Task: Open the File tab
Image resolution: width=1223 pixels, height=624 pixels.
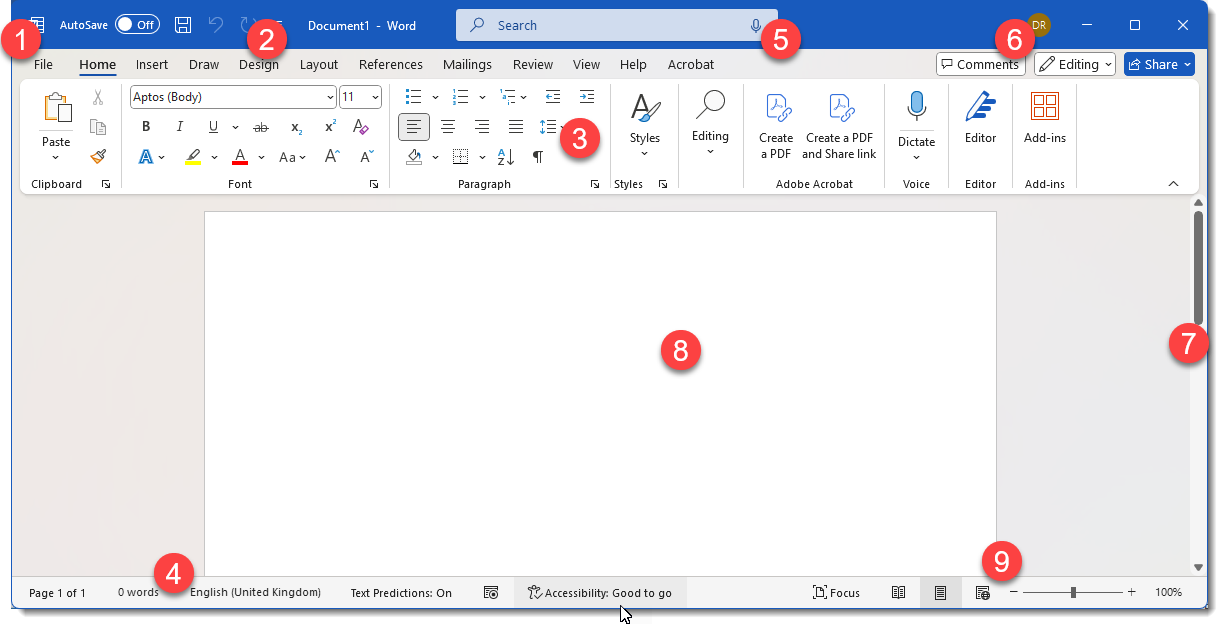Action: pos(43,64)
